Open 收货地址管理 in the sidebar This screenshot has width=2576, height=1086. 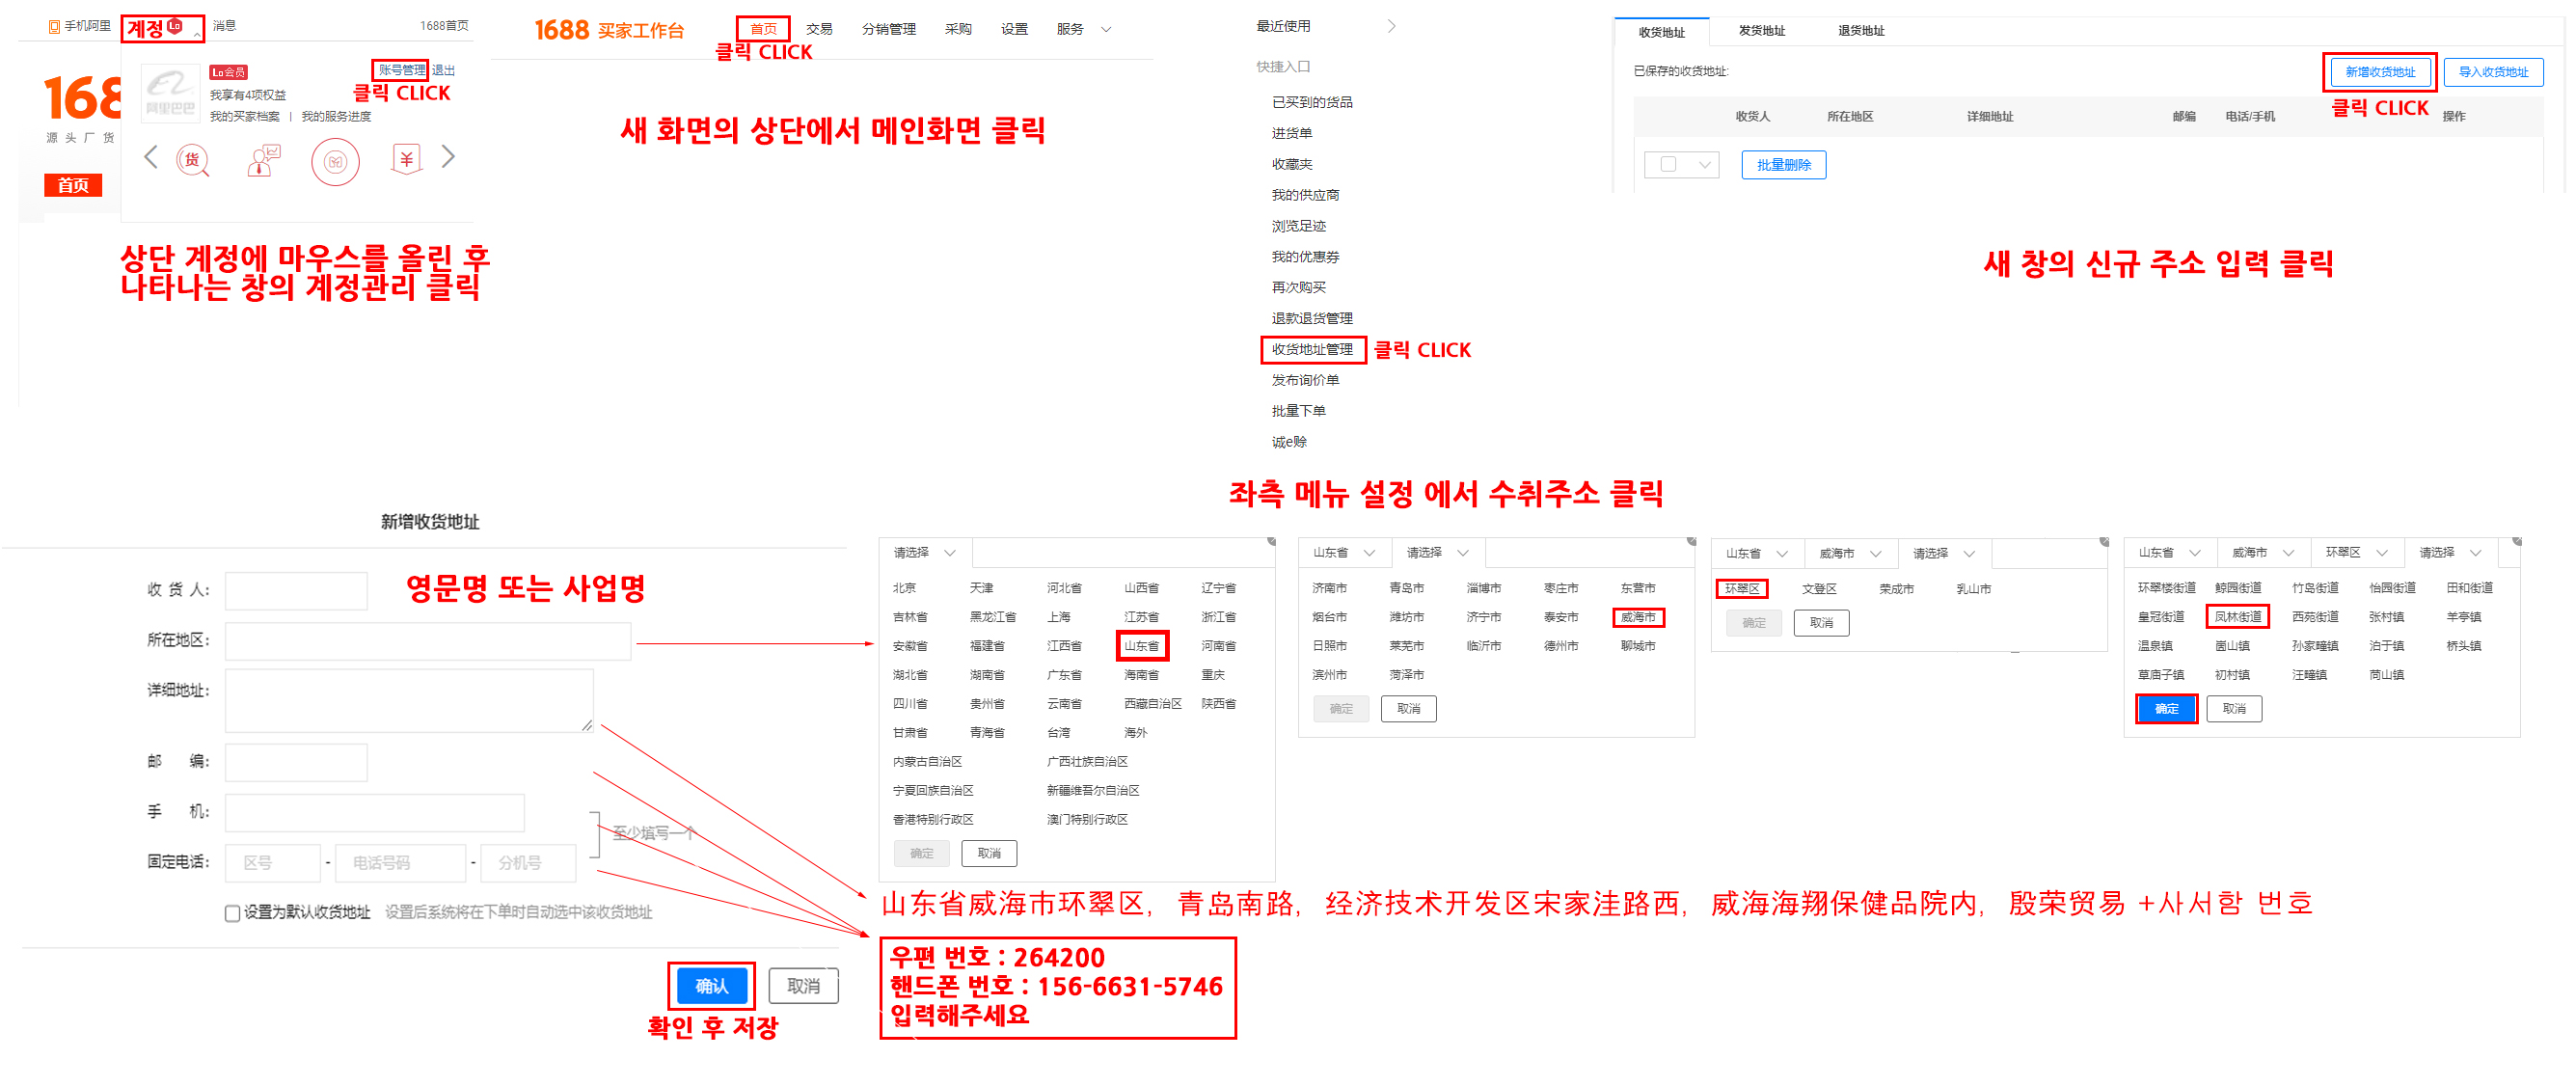1312,349
